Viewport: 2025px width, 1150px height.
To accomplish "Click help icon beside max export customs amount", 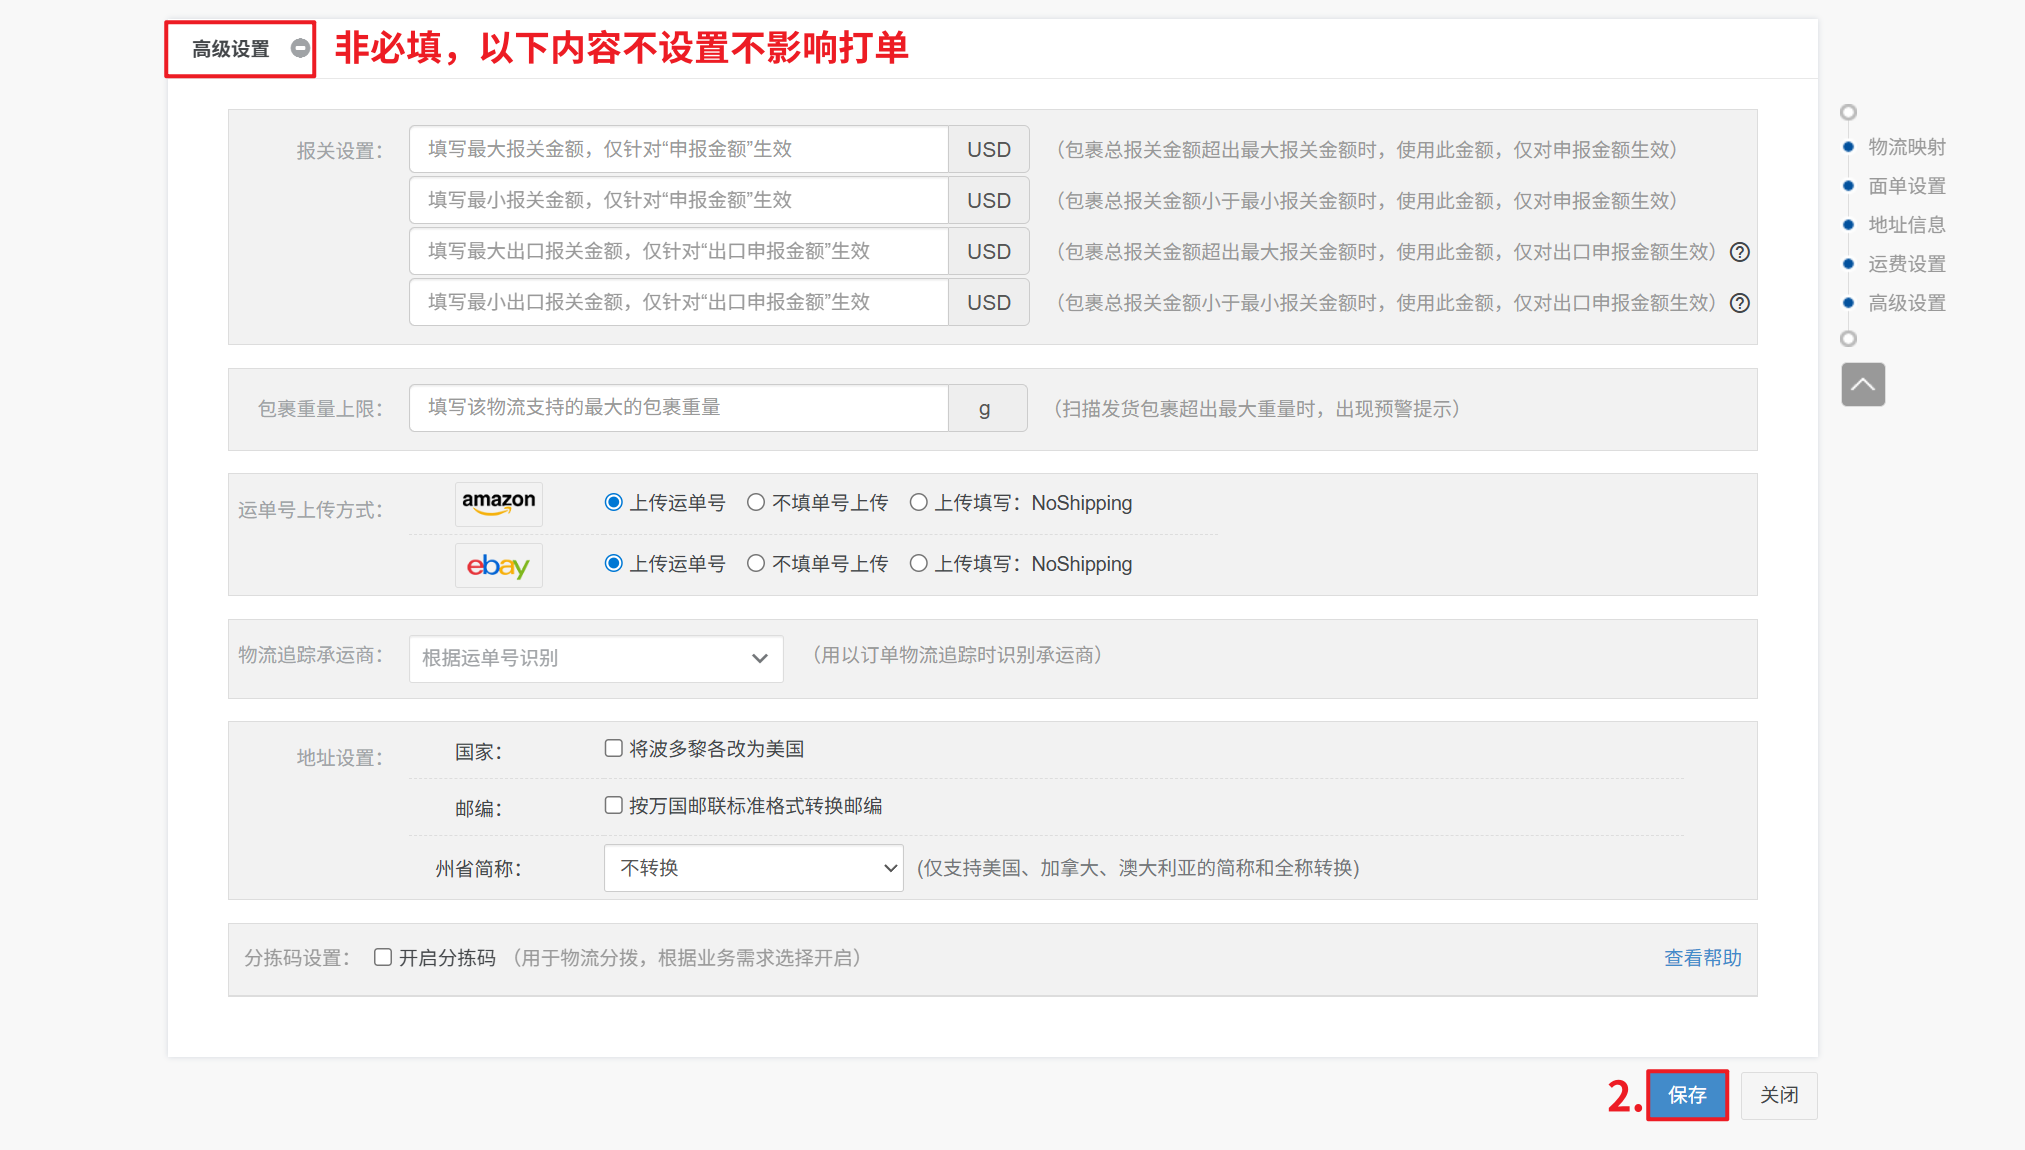I will [x=1740, y=252].
